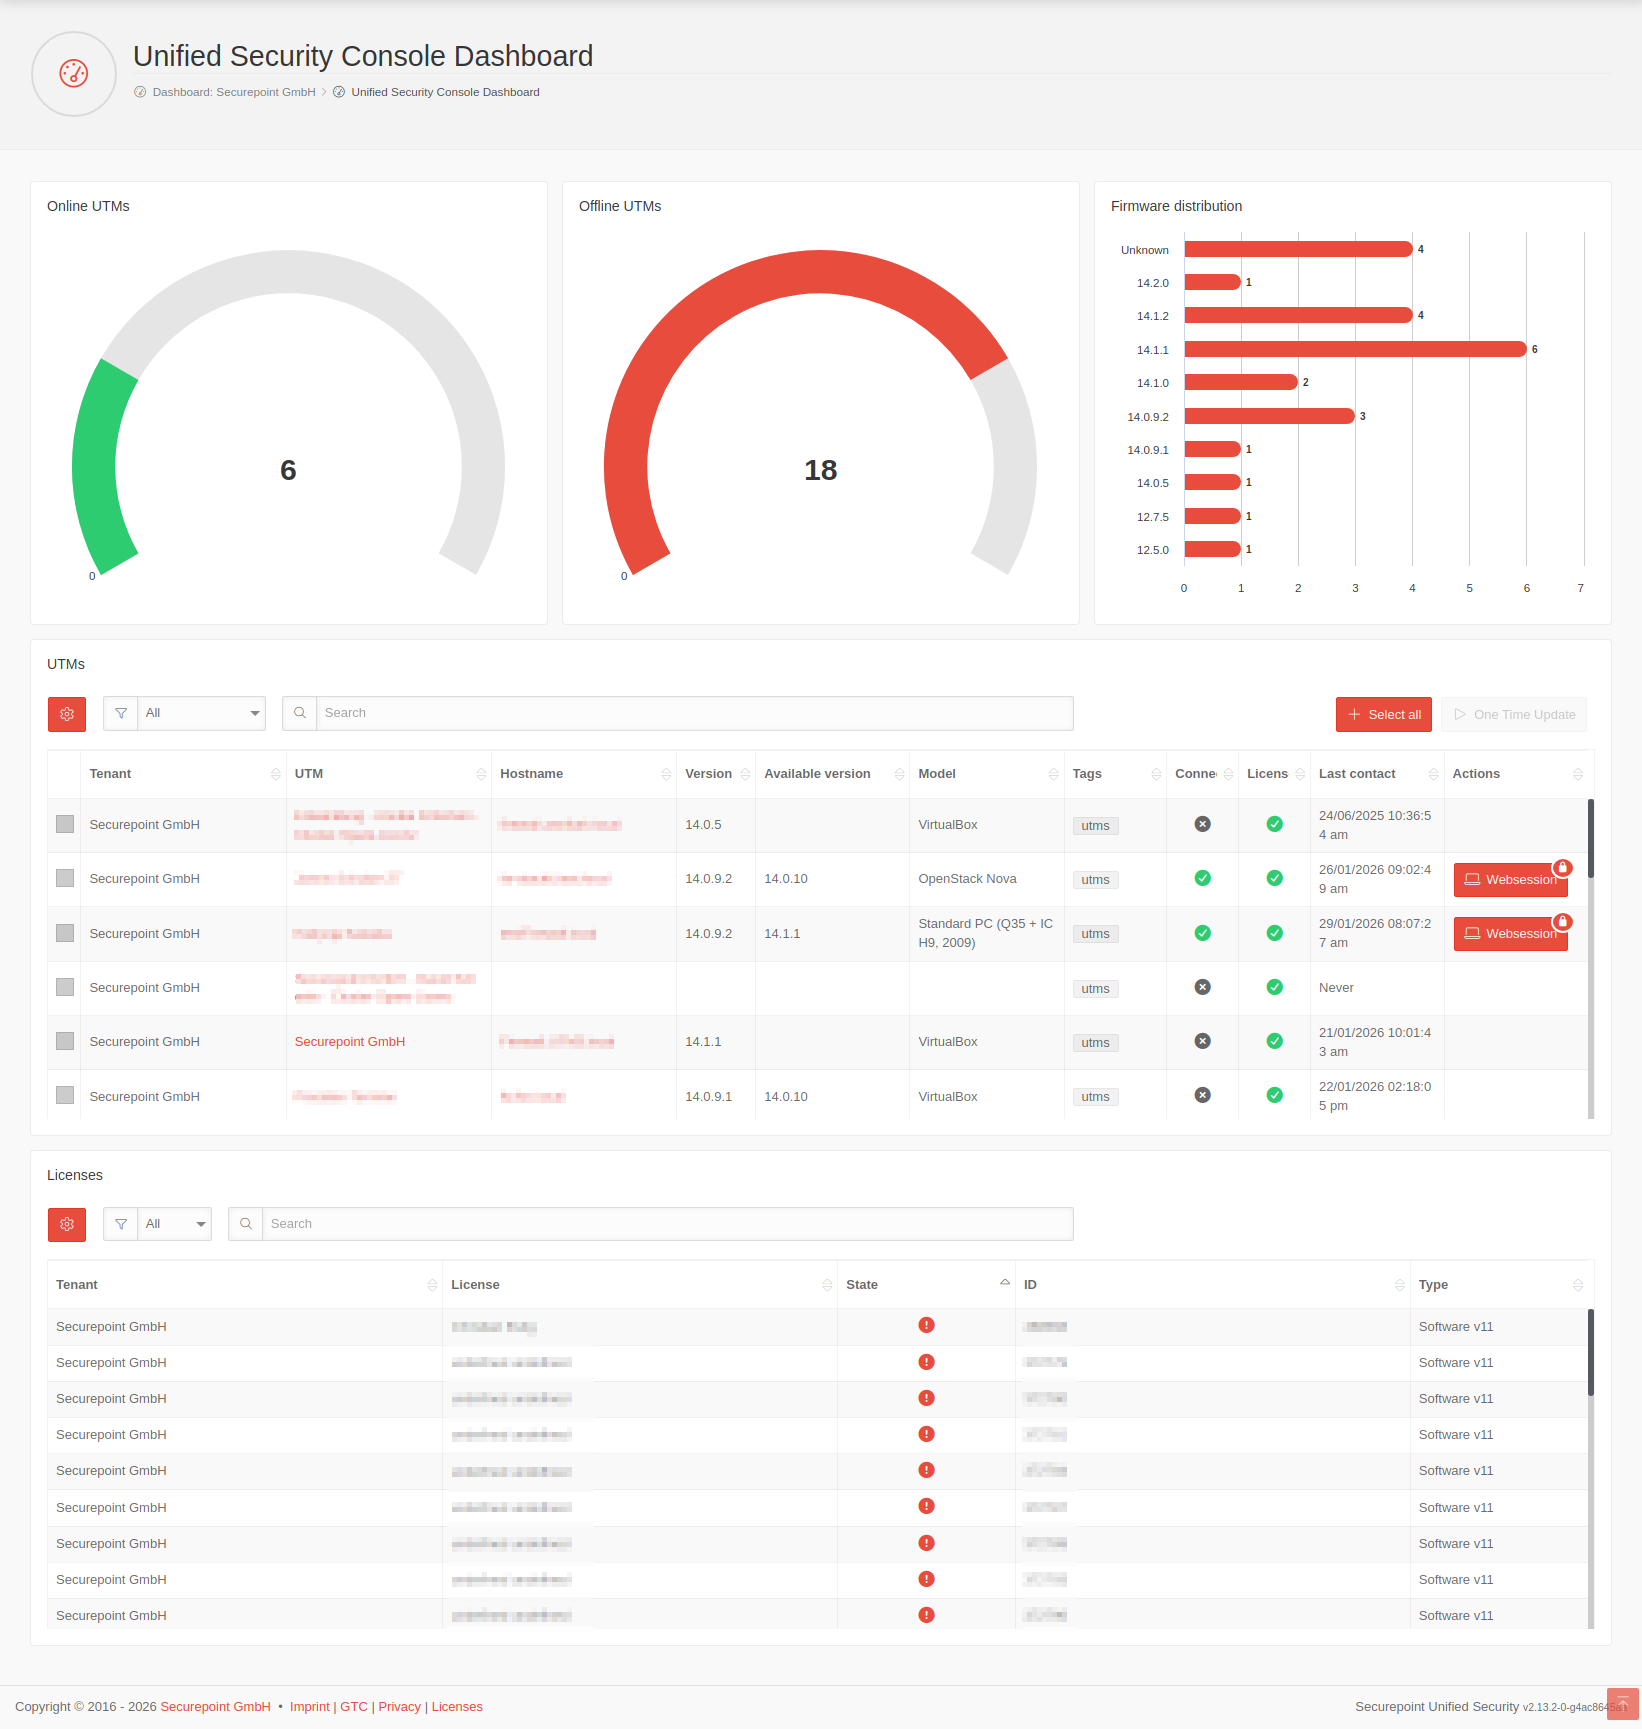Open the All filter dropdown in UTMs section
Screen dimensions: 1642x1729
(200, 713)
